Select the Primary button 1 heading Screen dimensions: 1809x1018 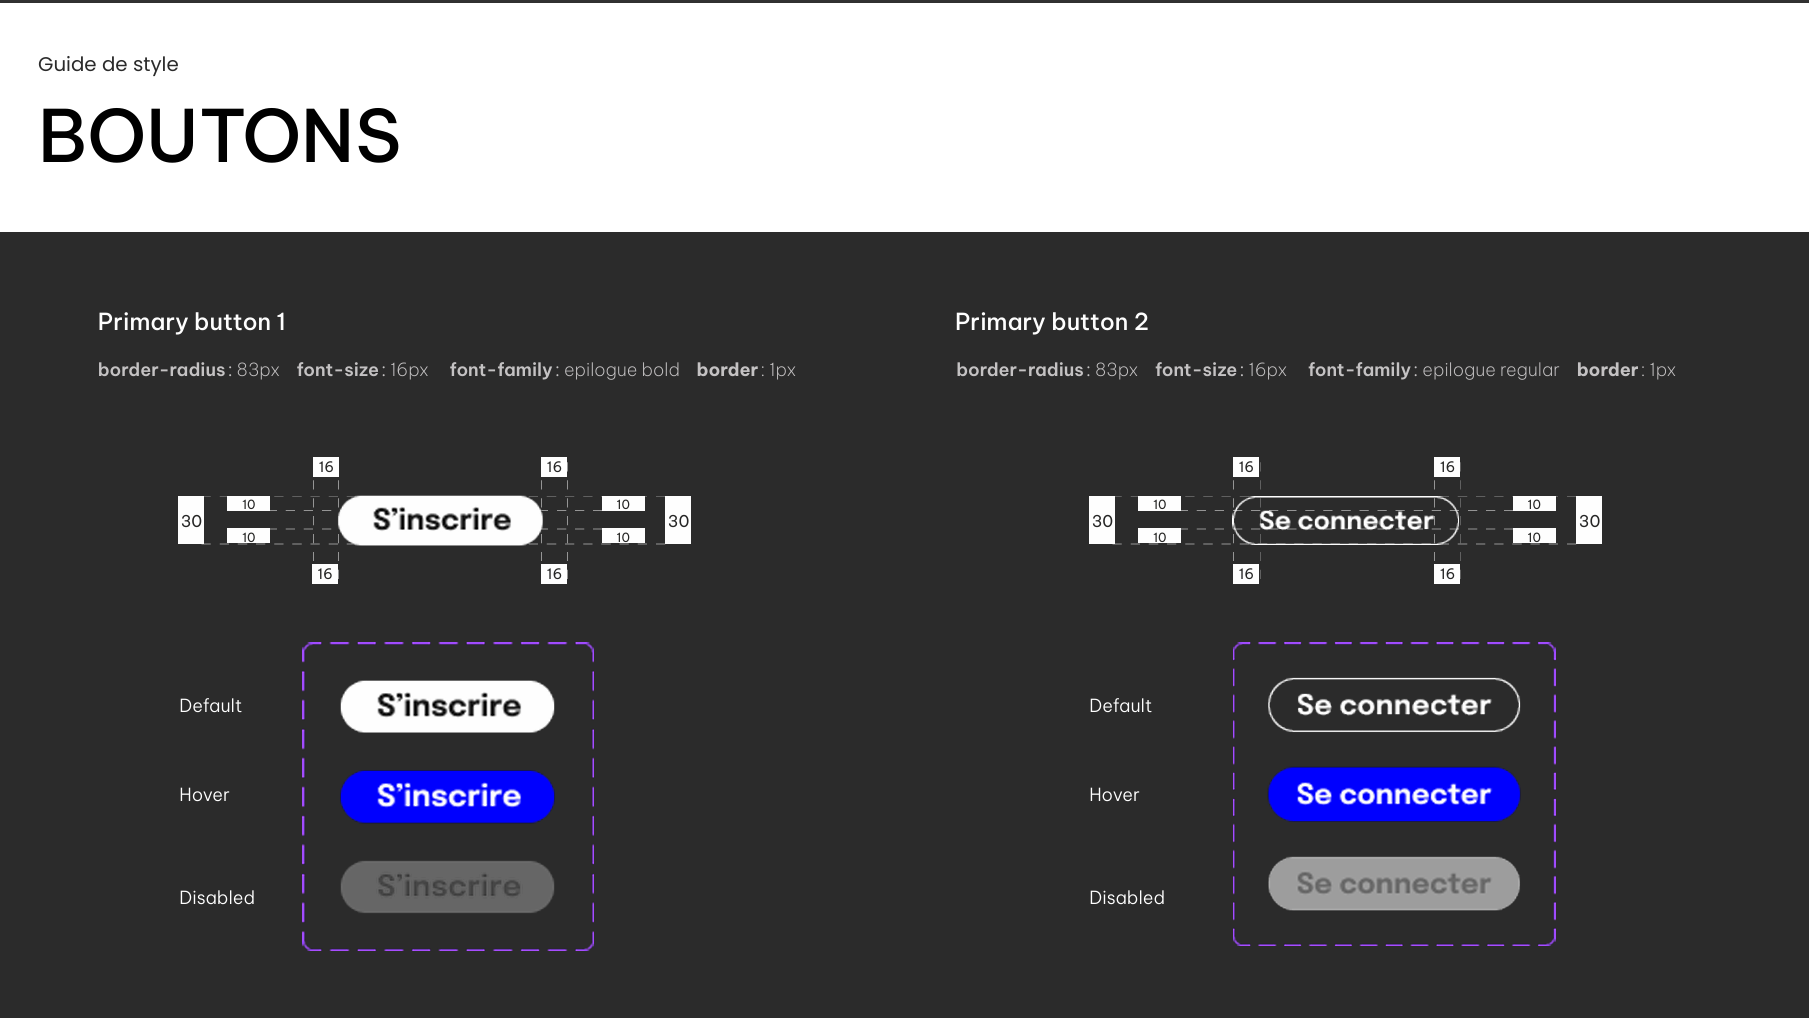(192, 322)
